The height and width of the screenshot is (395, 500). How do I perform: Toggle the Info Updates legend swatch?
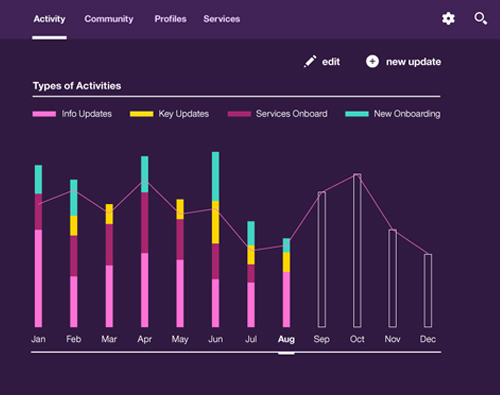pos(44,114)
